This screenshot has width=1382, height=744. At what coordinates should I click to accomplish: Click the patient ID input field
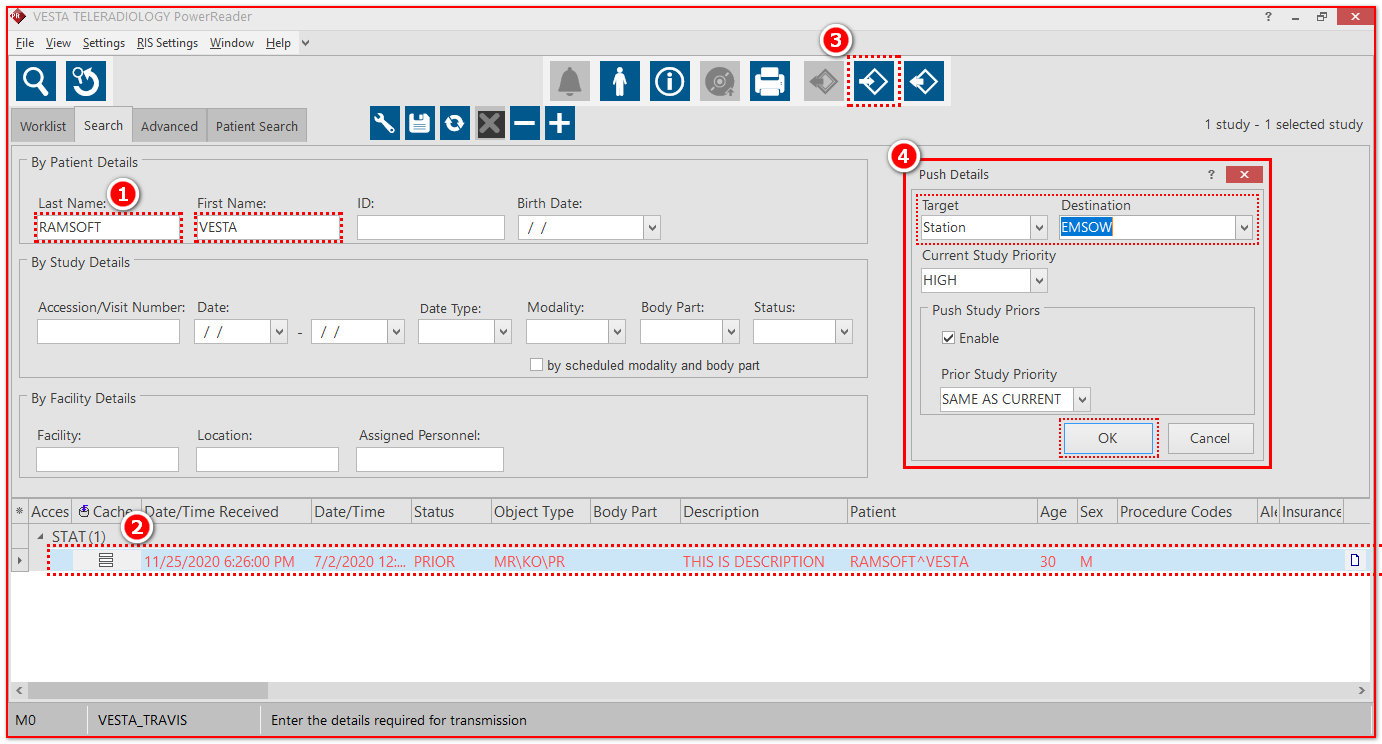(x=431, y=227)
